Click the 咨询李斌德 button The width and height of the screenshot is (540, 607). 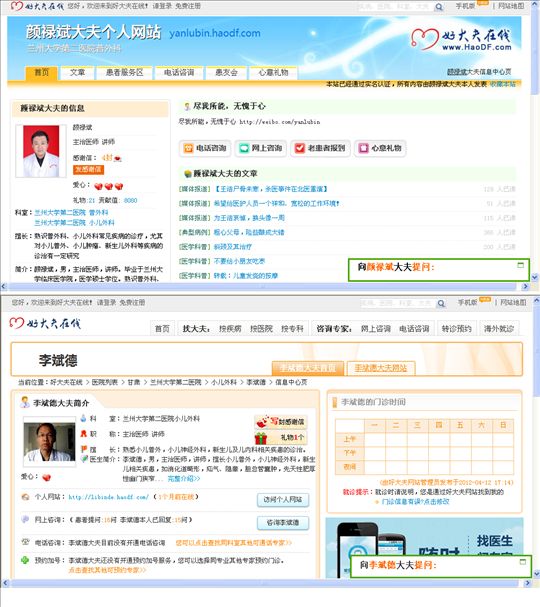pos(283,523)
